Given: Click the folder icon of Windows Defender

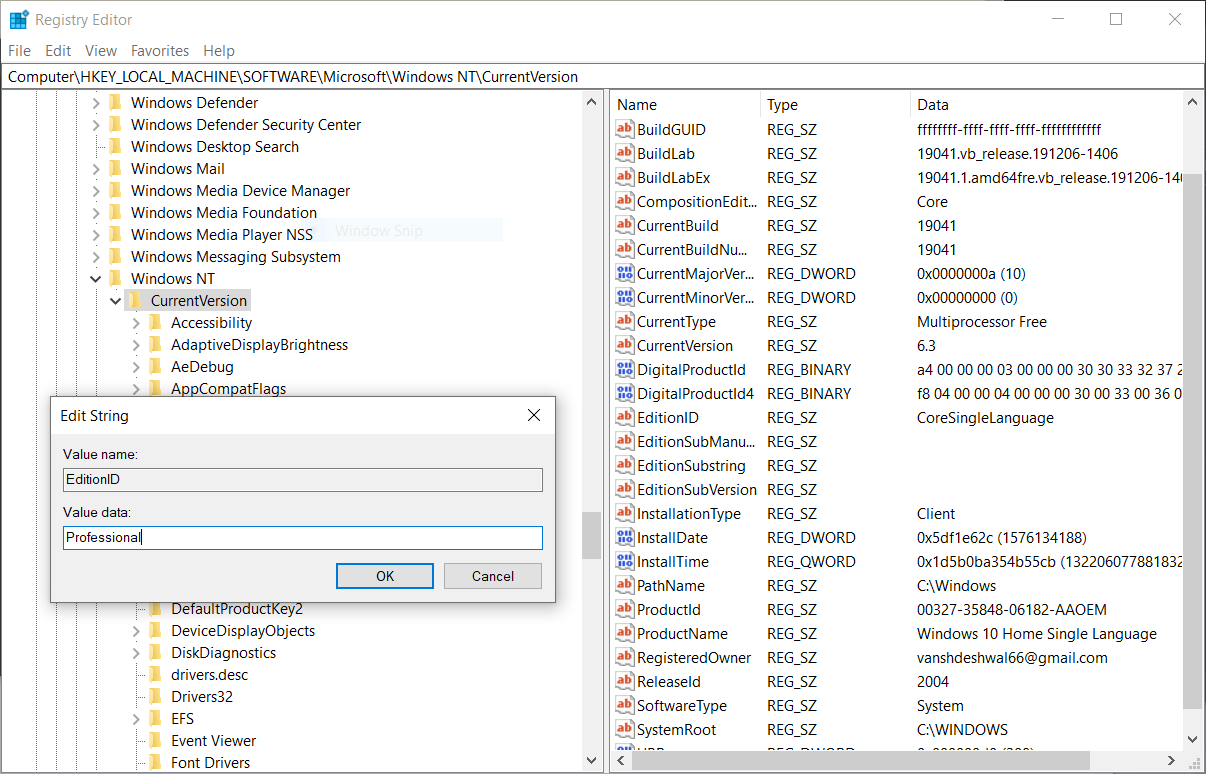Looking at the screenshot, I should [x=115, y=102].
